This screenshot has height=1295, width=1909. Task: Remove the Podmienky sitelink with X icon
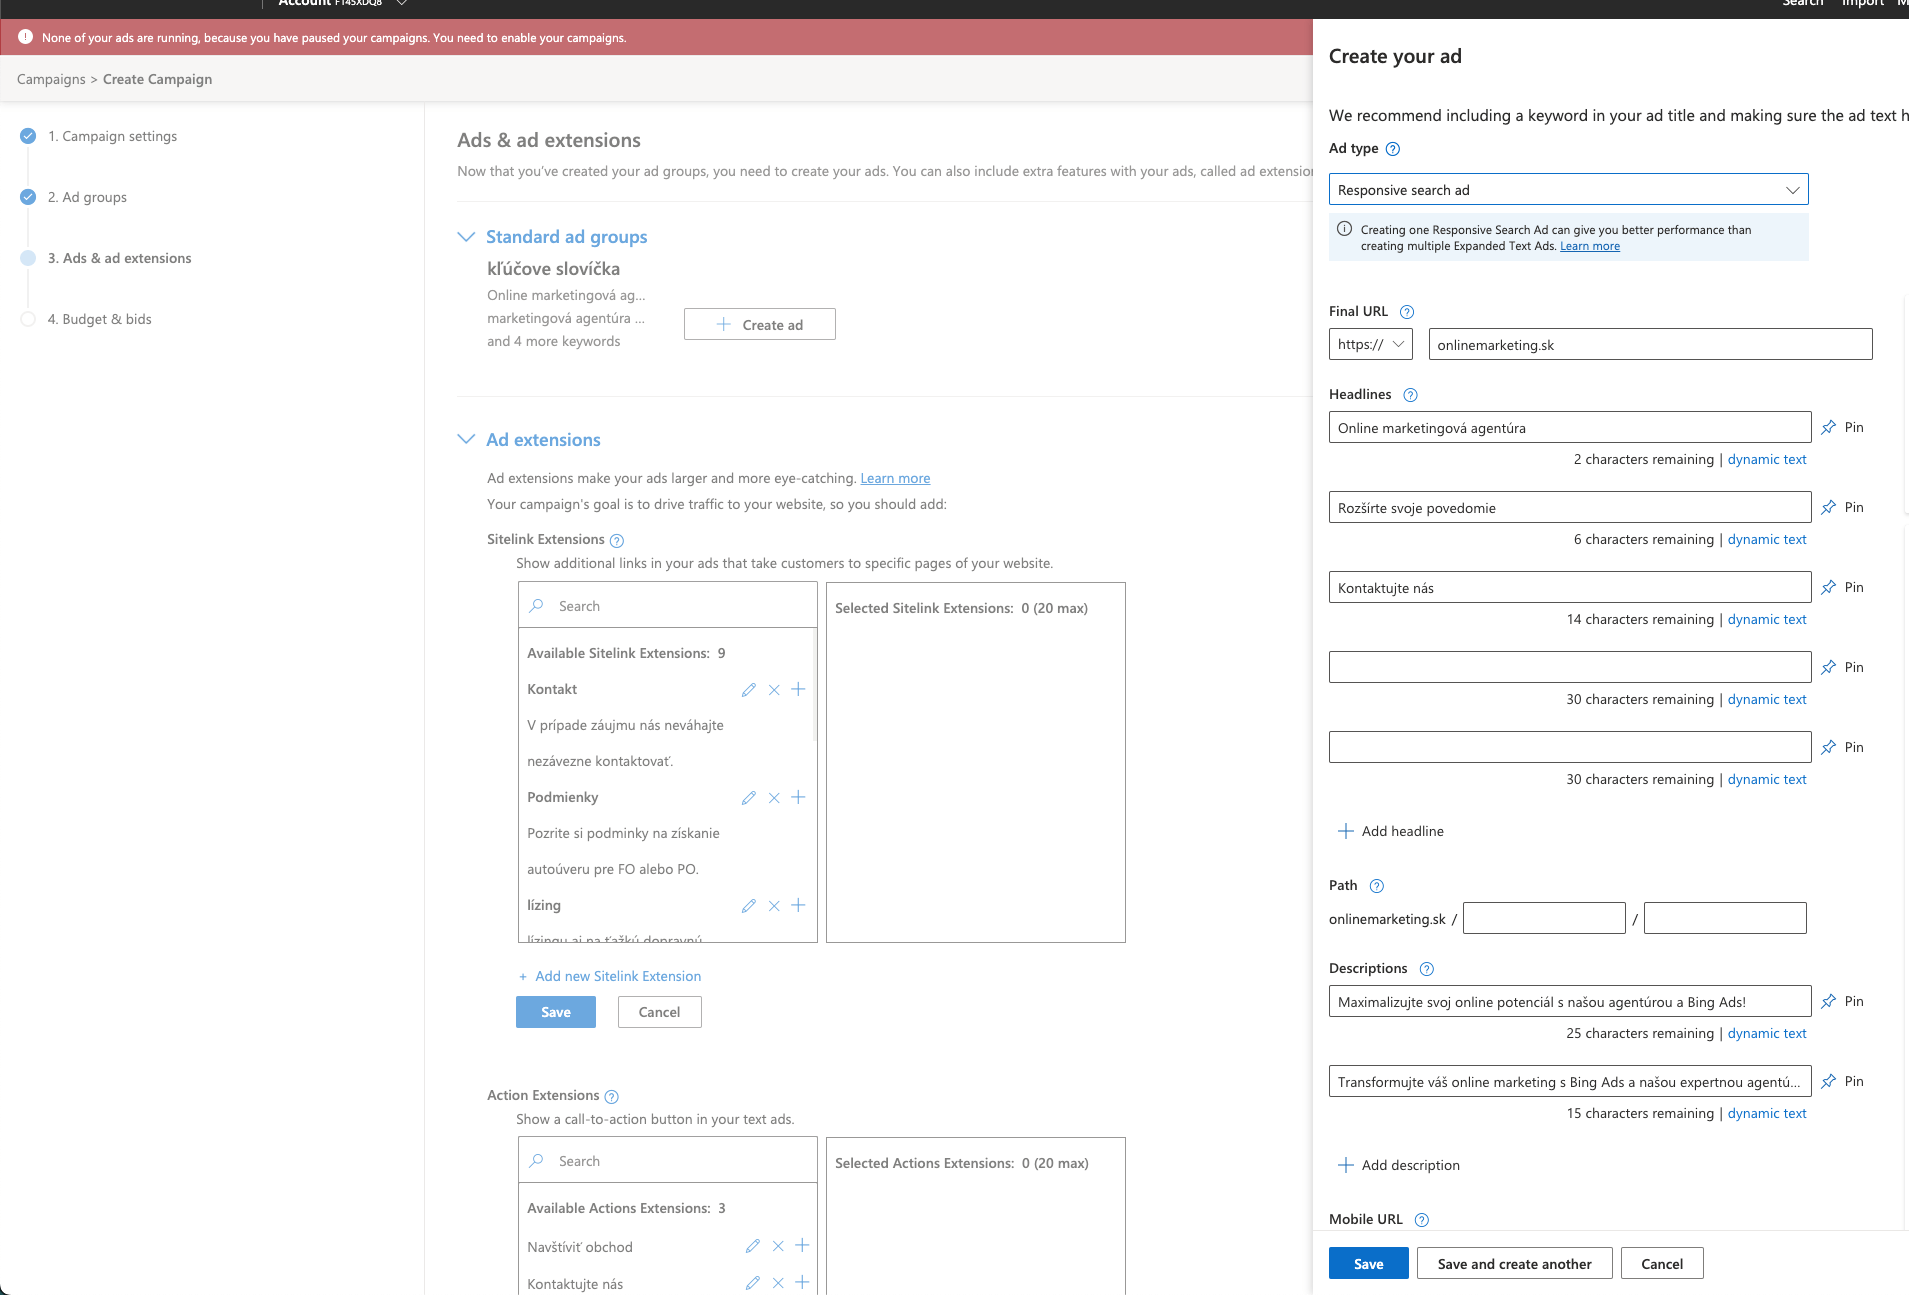(774, 798)
